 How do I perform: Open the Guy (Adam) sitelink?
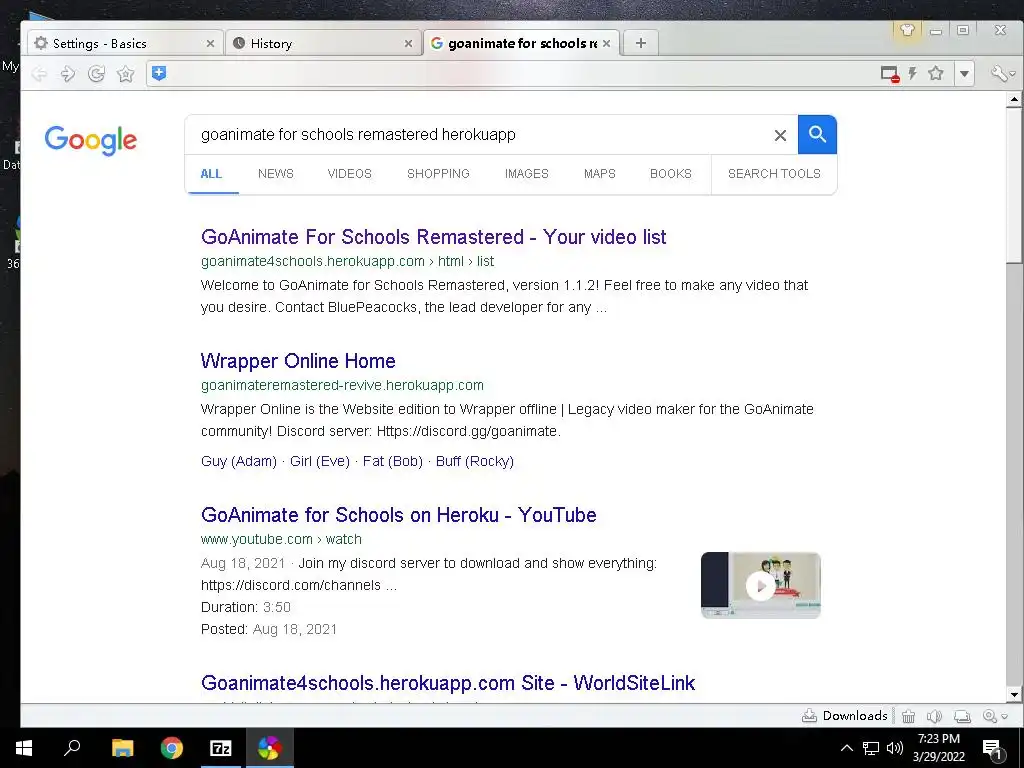(239, 461)
